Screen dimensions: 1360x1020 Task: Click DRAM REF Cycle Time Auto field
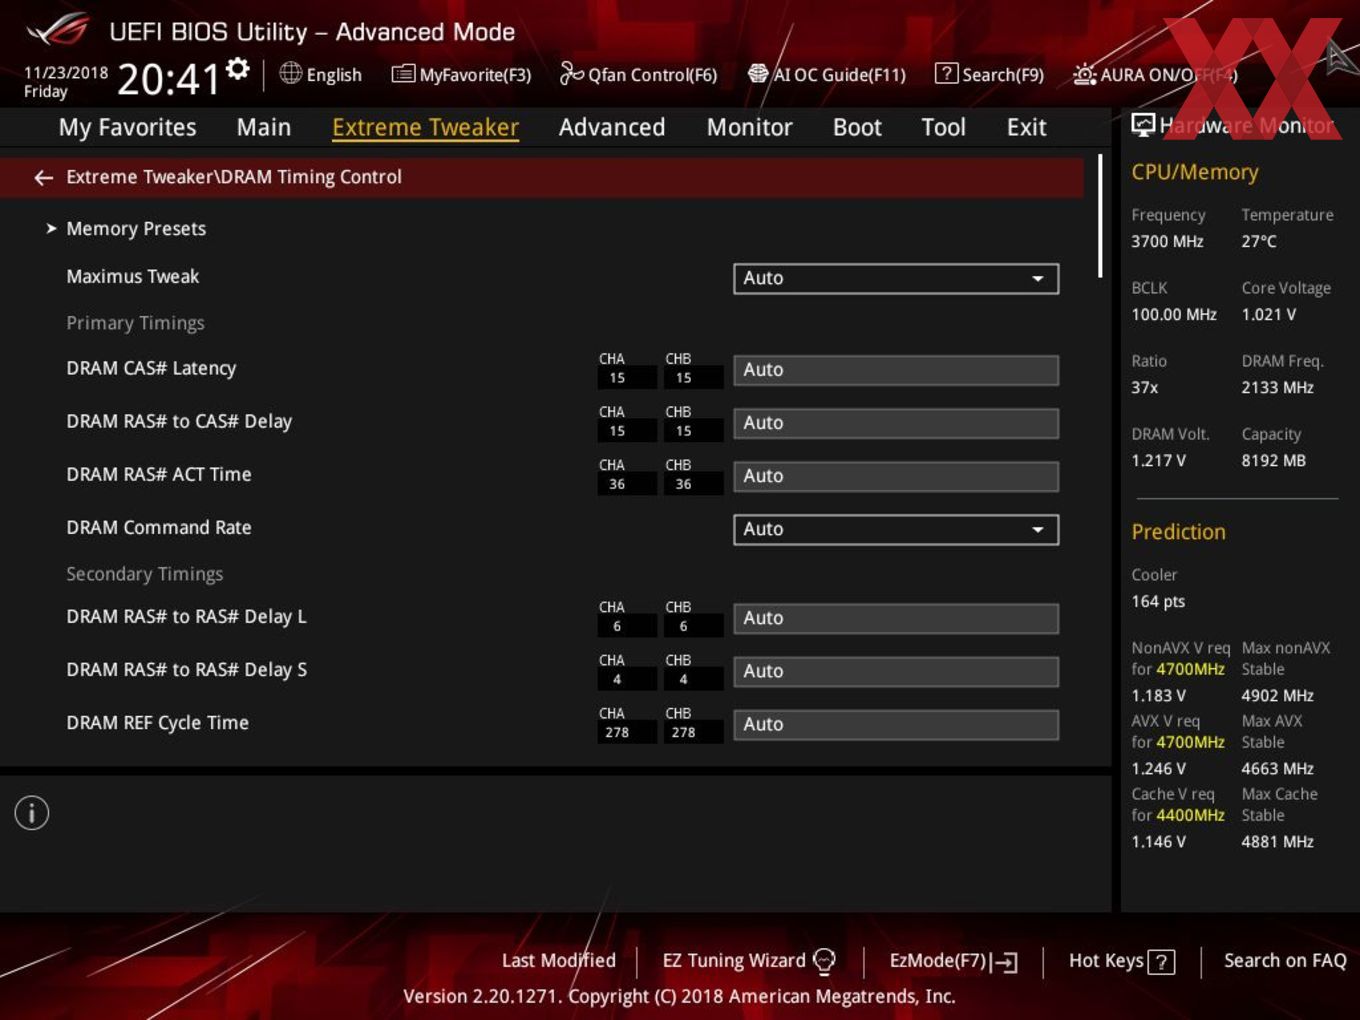tap(896, 724)
